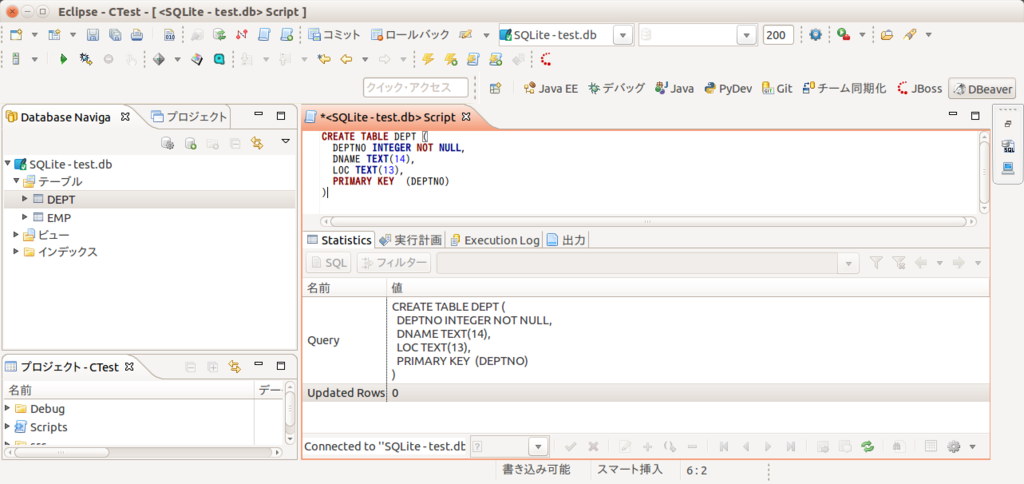Open the empty database selector dropdown

coord(746,35)
